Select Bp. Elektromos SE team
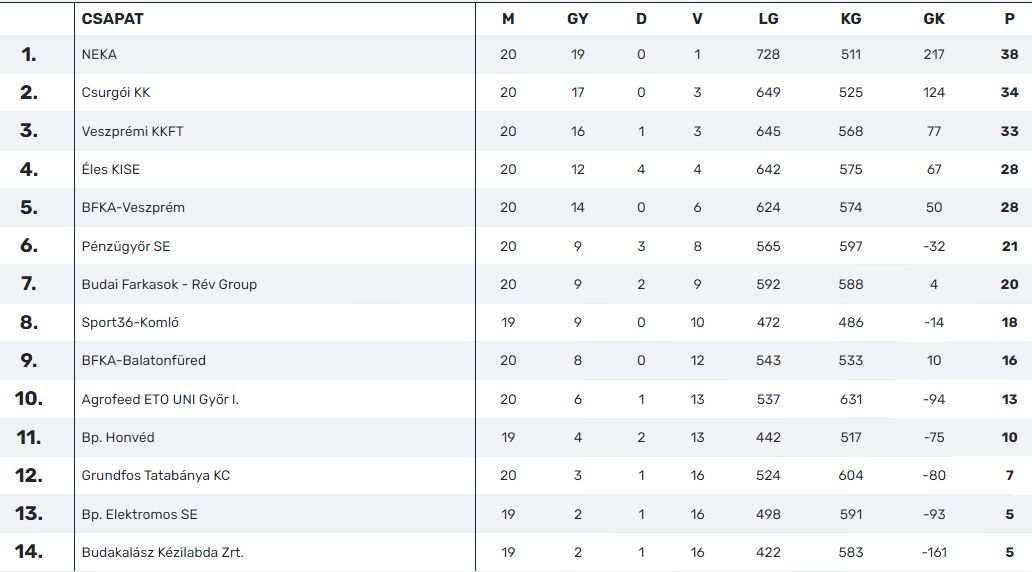The width and height of the screenshot is (1032, 572). point(139,515)
